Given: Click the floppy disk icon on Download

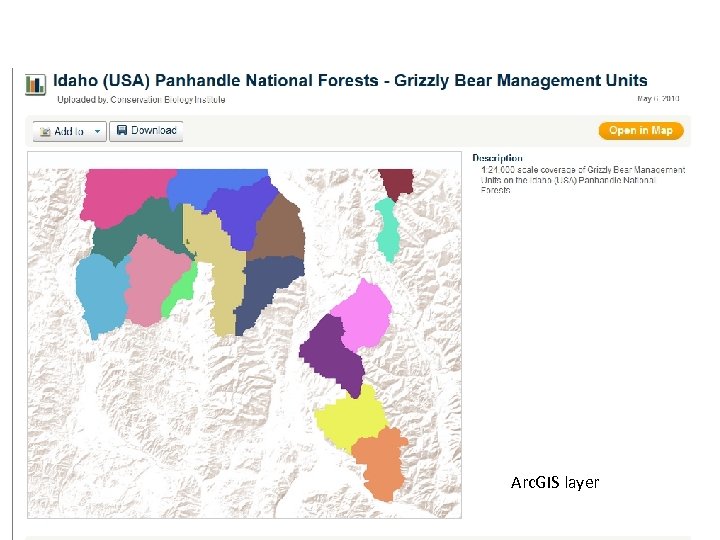Looking at the screenshot, I should click(122, 130).
